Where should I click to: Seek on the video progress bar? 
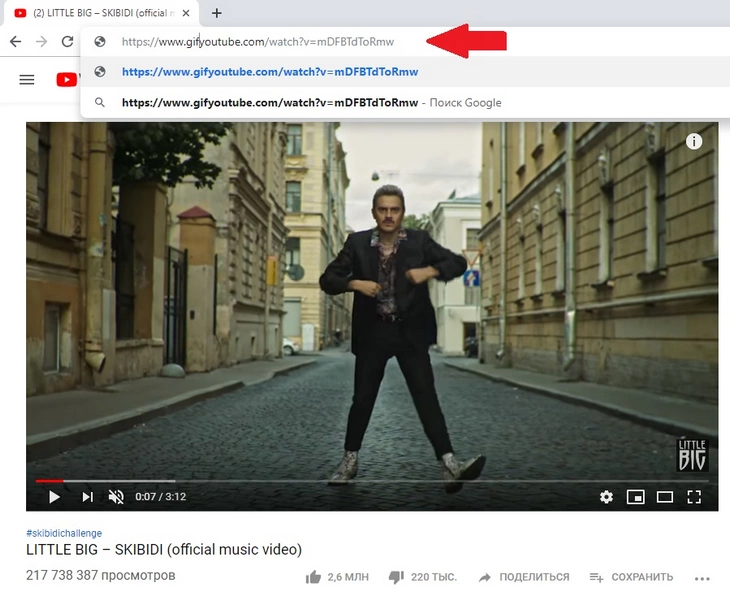pos(372,481)
